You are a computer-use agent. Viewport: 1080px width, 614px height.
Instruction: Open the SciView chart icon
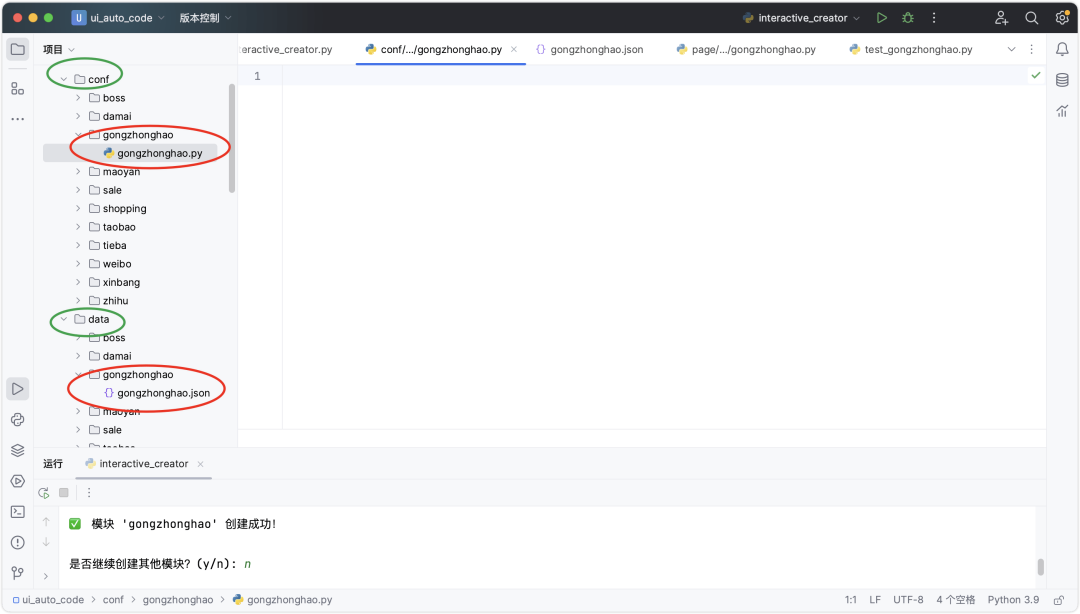pos(1062,111)
